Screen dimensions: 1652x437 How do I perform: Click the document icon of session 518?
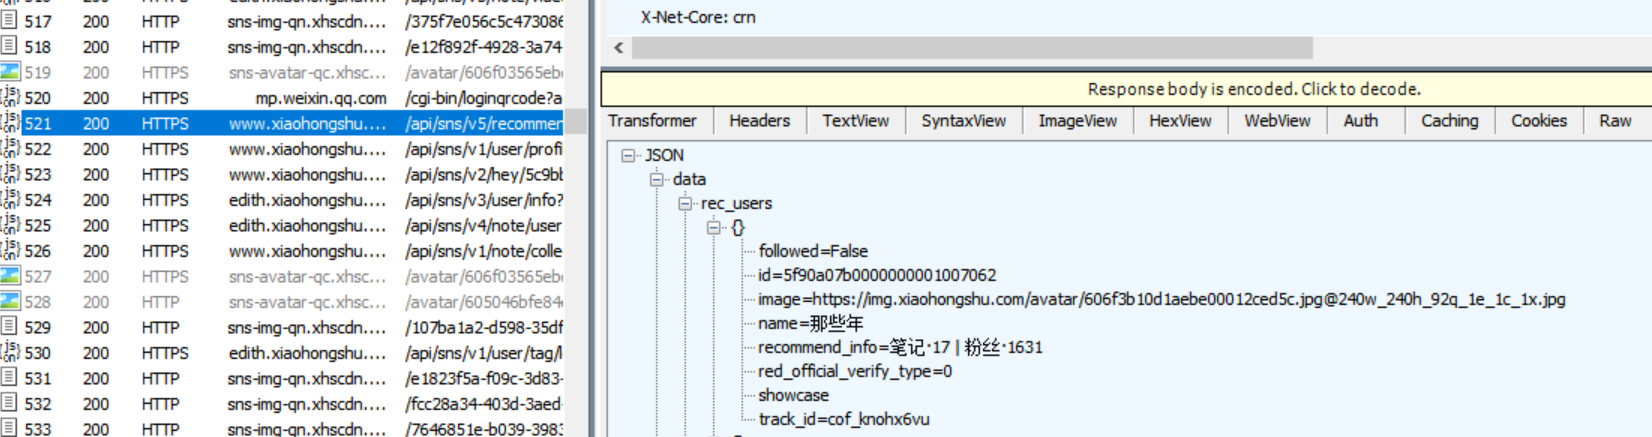(x=9, y=46)
